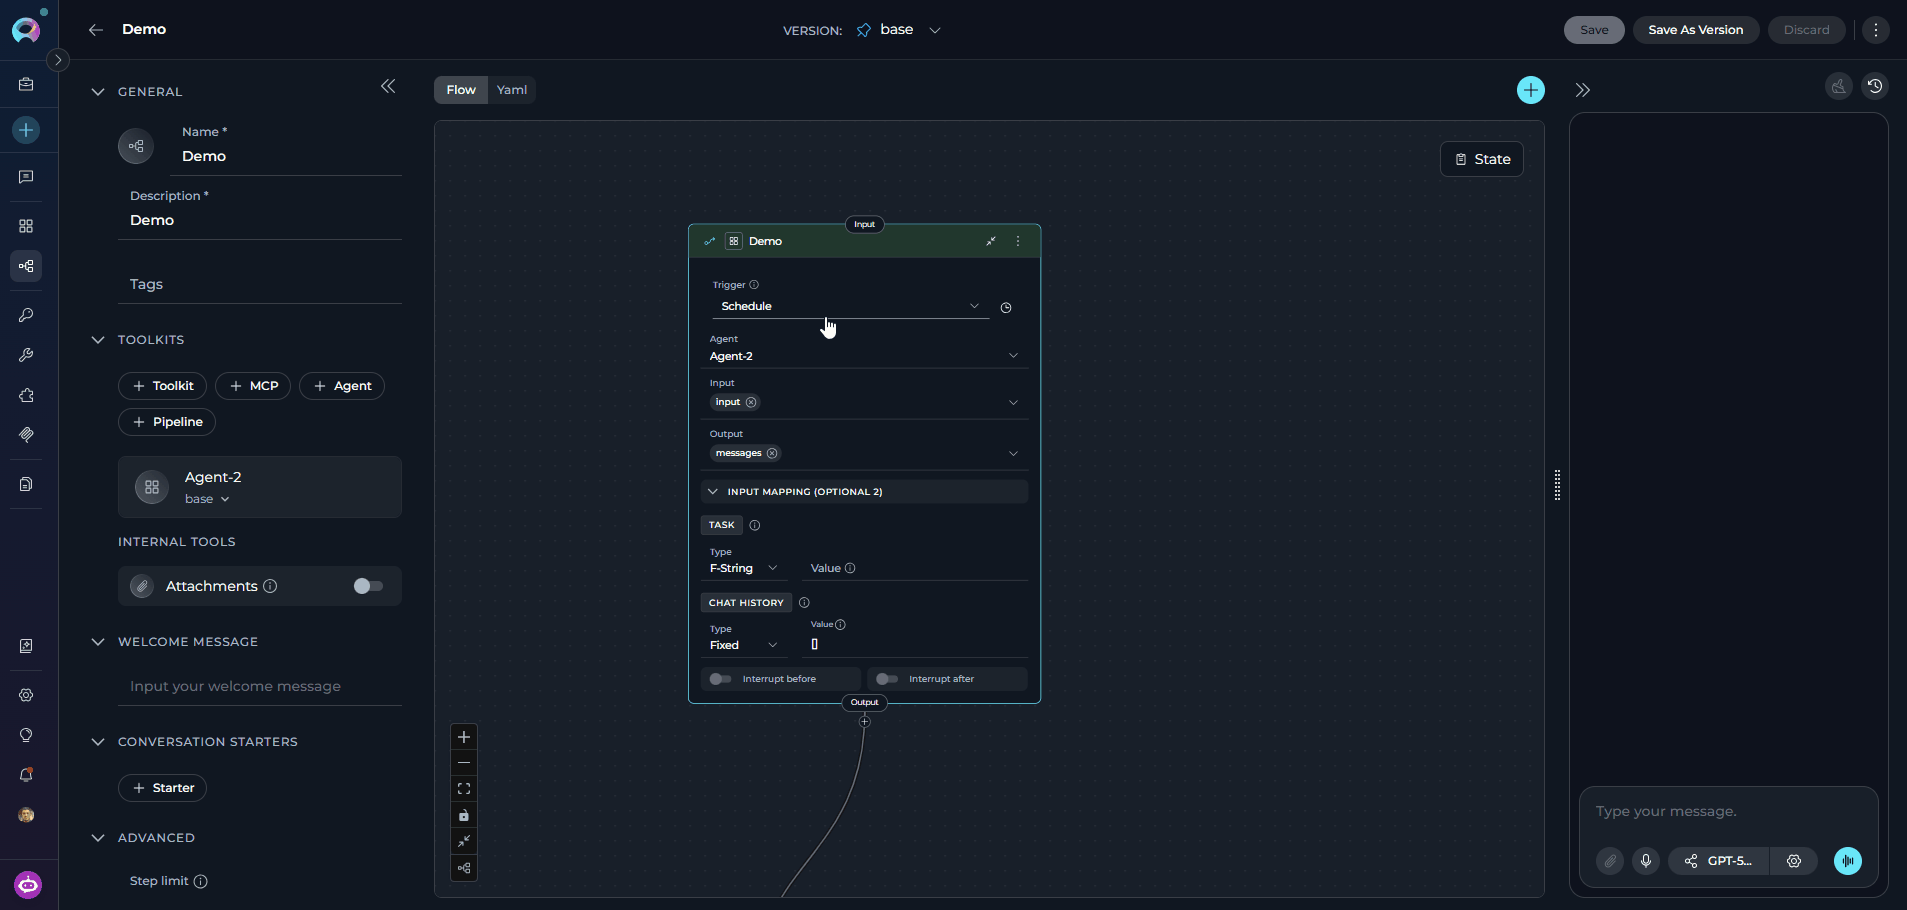Open the version base dropdown
Screen dimensions: 1907x910
pyautogui.click(x=935, y=30)
